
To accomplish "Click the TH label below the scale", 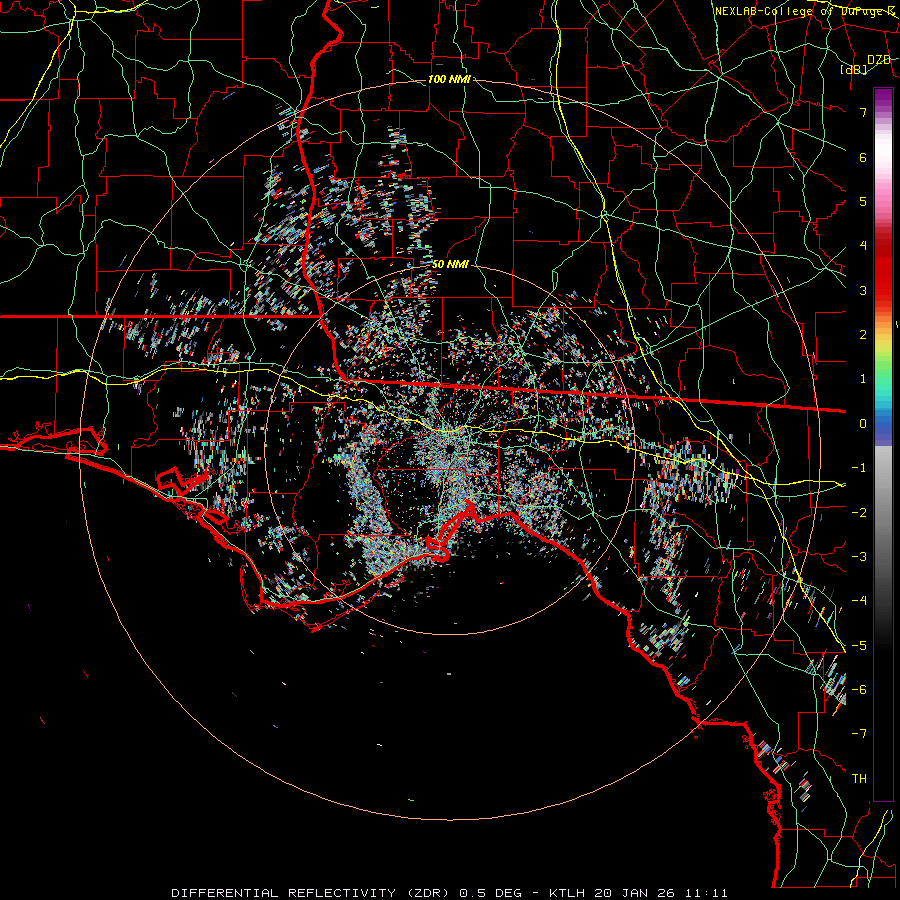I will point(859,779).
